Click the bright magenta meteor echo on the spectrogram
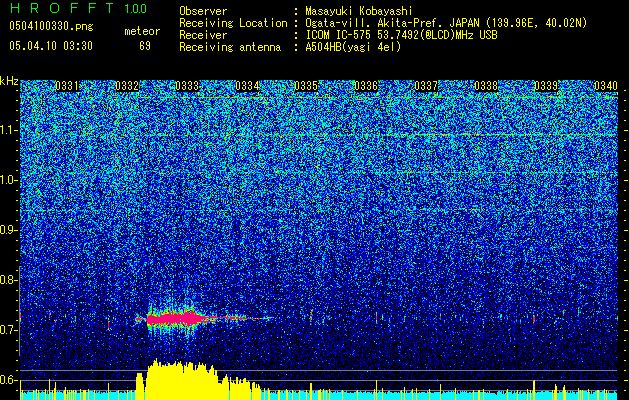629x400 pixels. [x=174, y=319]
